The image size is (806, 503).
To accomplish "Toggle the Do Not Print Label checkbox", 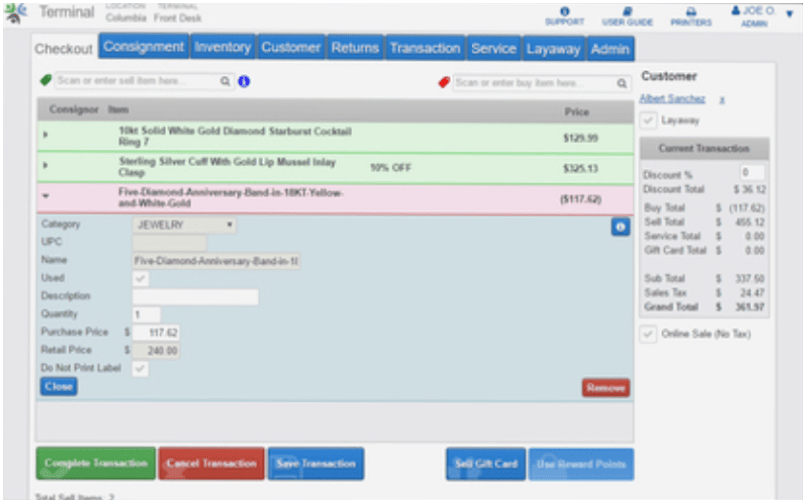I will [x=140, y=368].
